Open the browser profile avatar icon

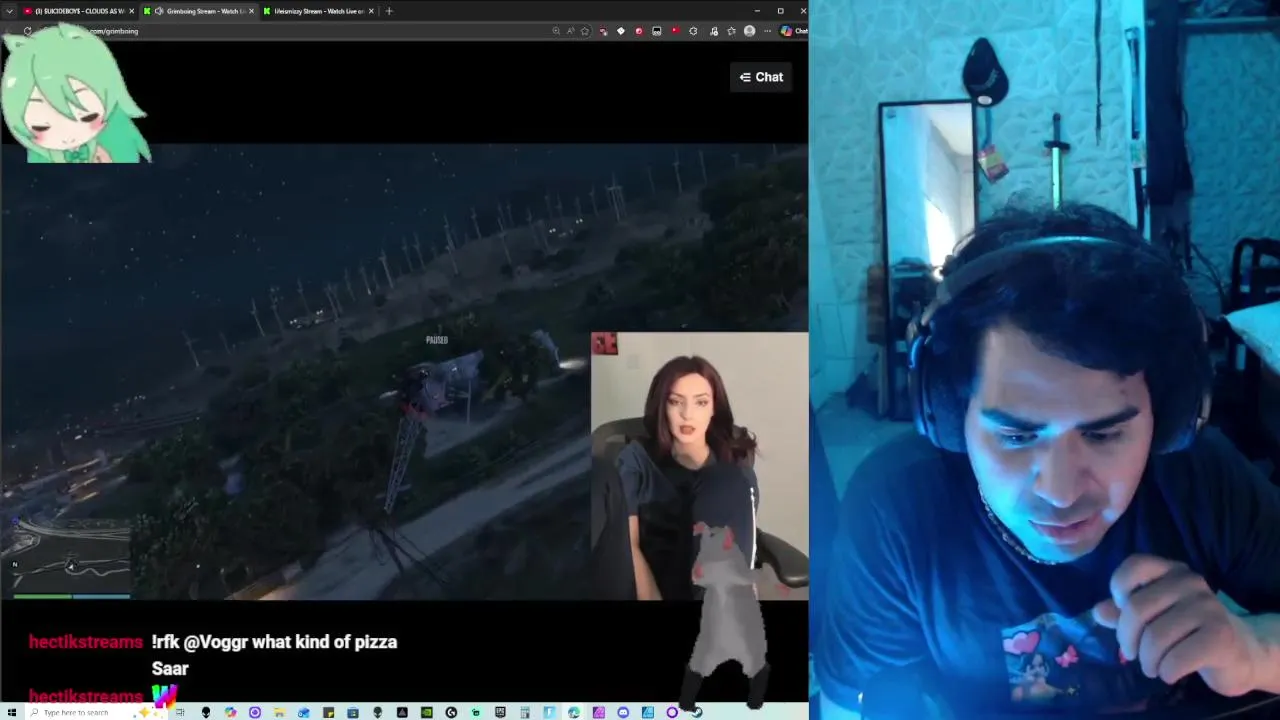pyautogui.click(x=749, y=31)
